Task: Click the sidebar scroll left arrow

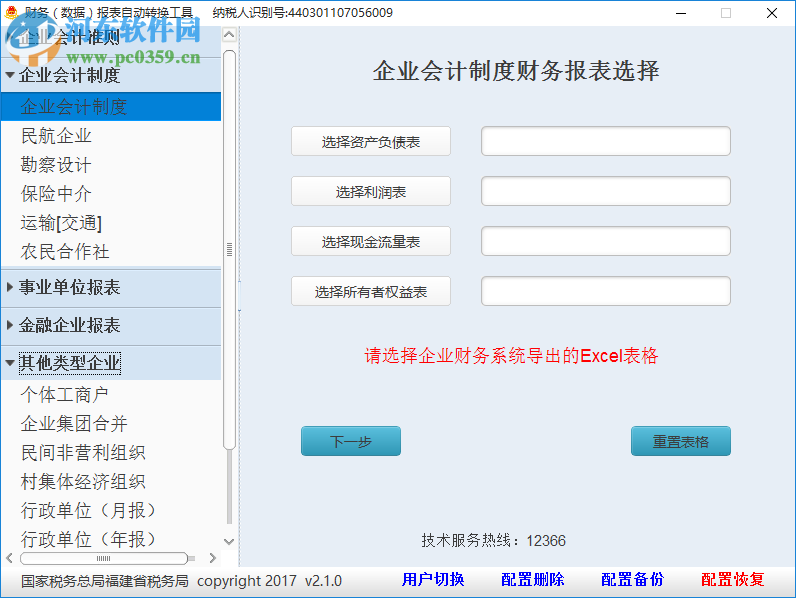Action: 9,558
